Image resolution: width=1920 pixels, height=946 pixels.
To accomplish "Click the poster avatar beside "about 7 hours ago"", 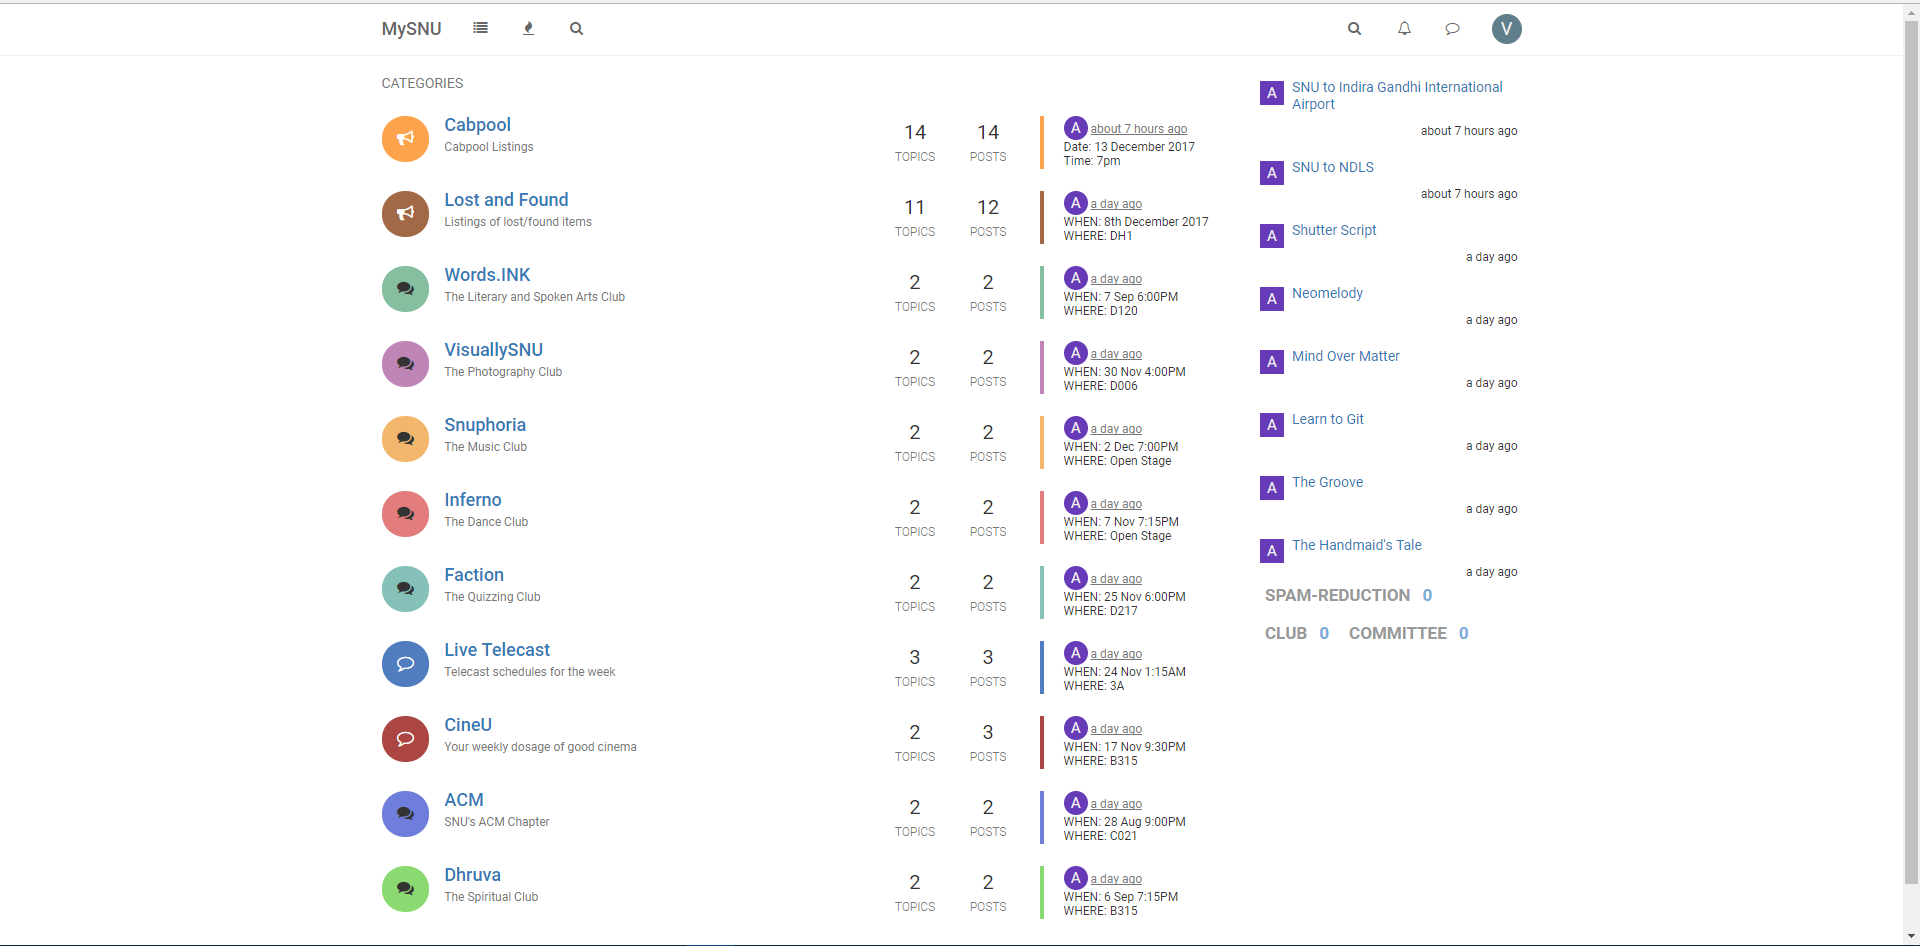I will (x=1075, y=127).
